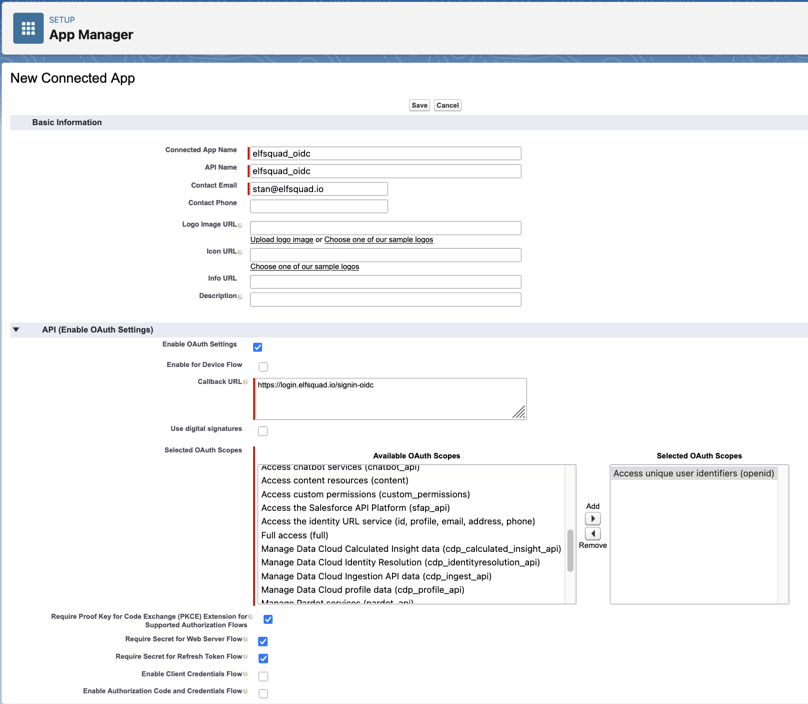808x704 pixels.
Task: Click the Save button
Action: point(419,105)
